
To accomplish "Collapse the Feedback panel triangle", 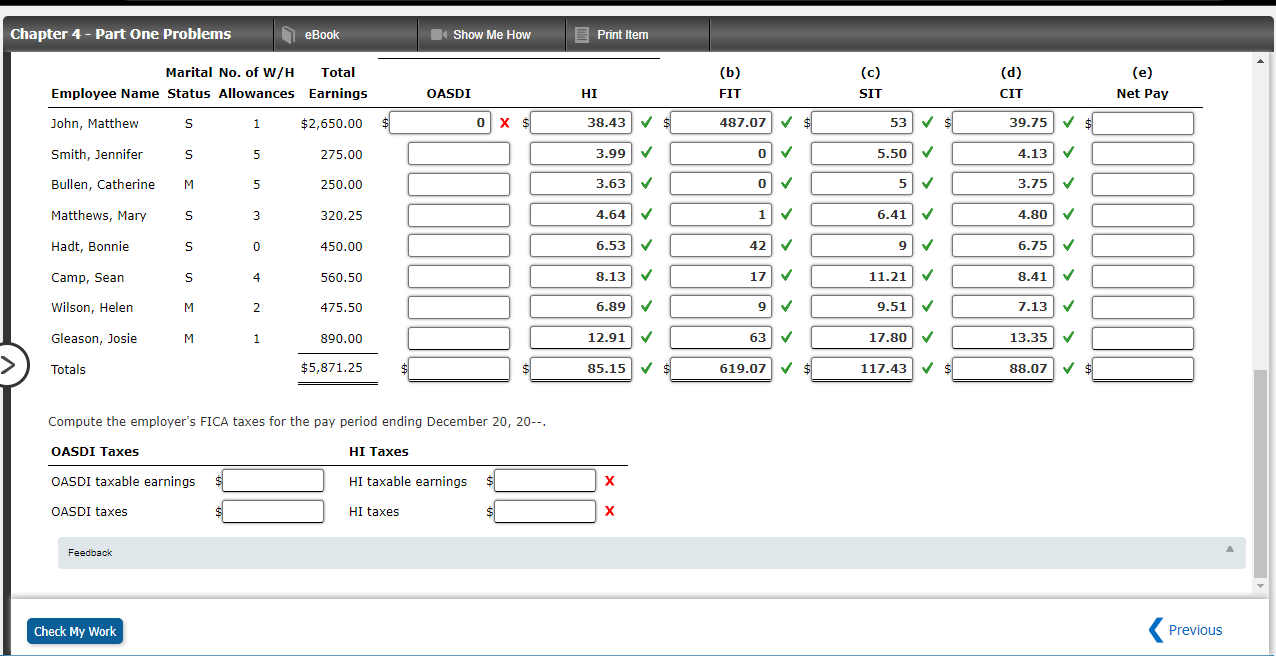I will point(1230,549).
